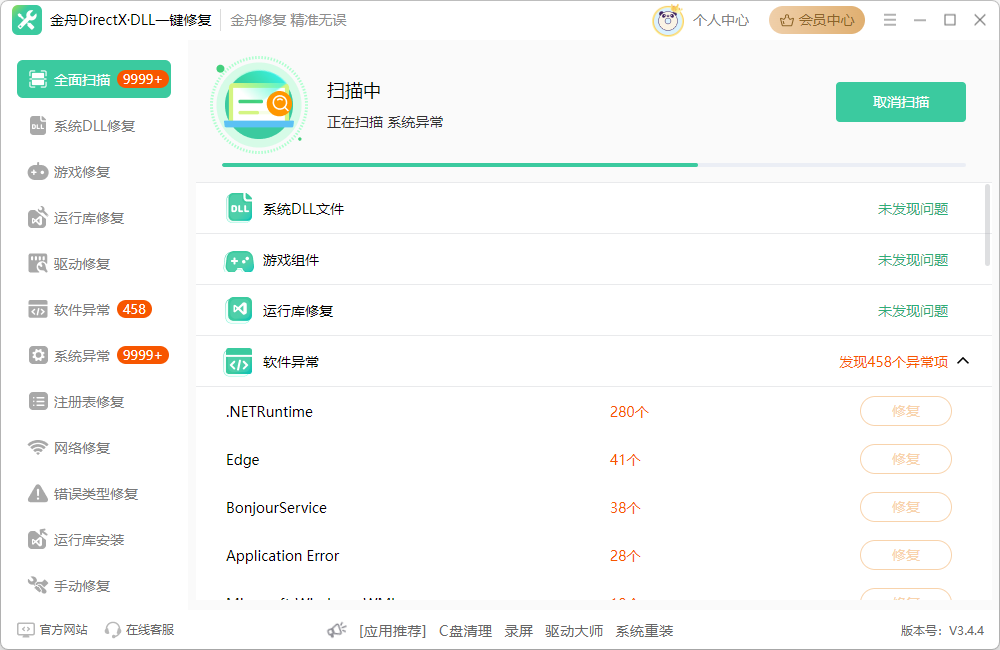Click the megaphone announcement icon
The image size is (1000, 650).
coord(337,630)
